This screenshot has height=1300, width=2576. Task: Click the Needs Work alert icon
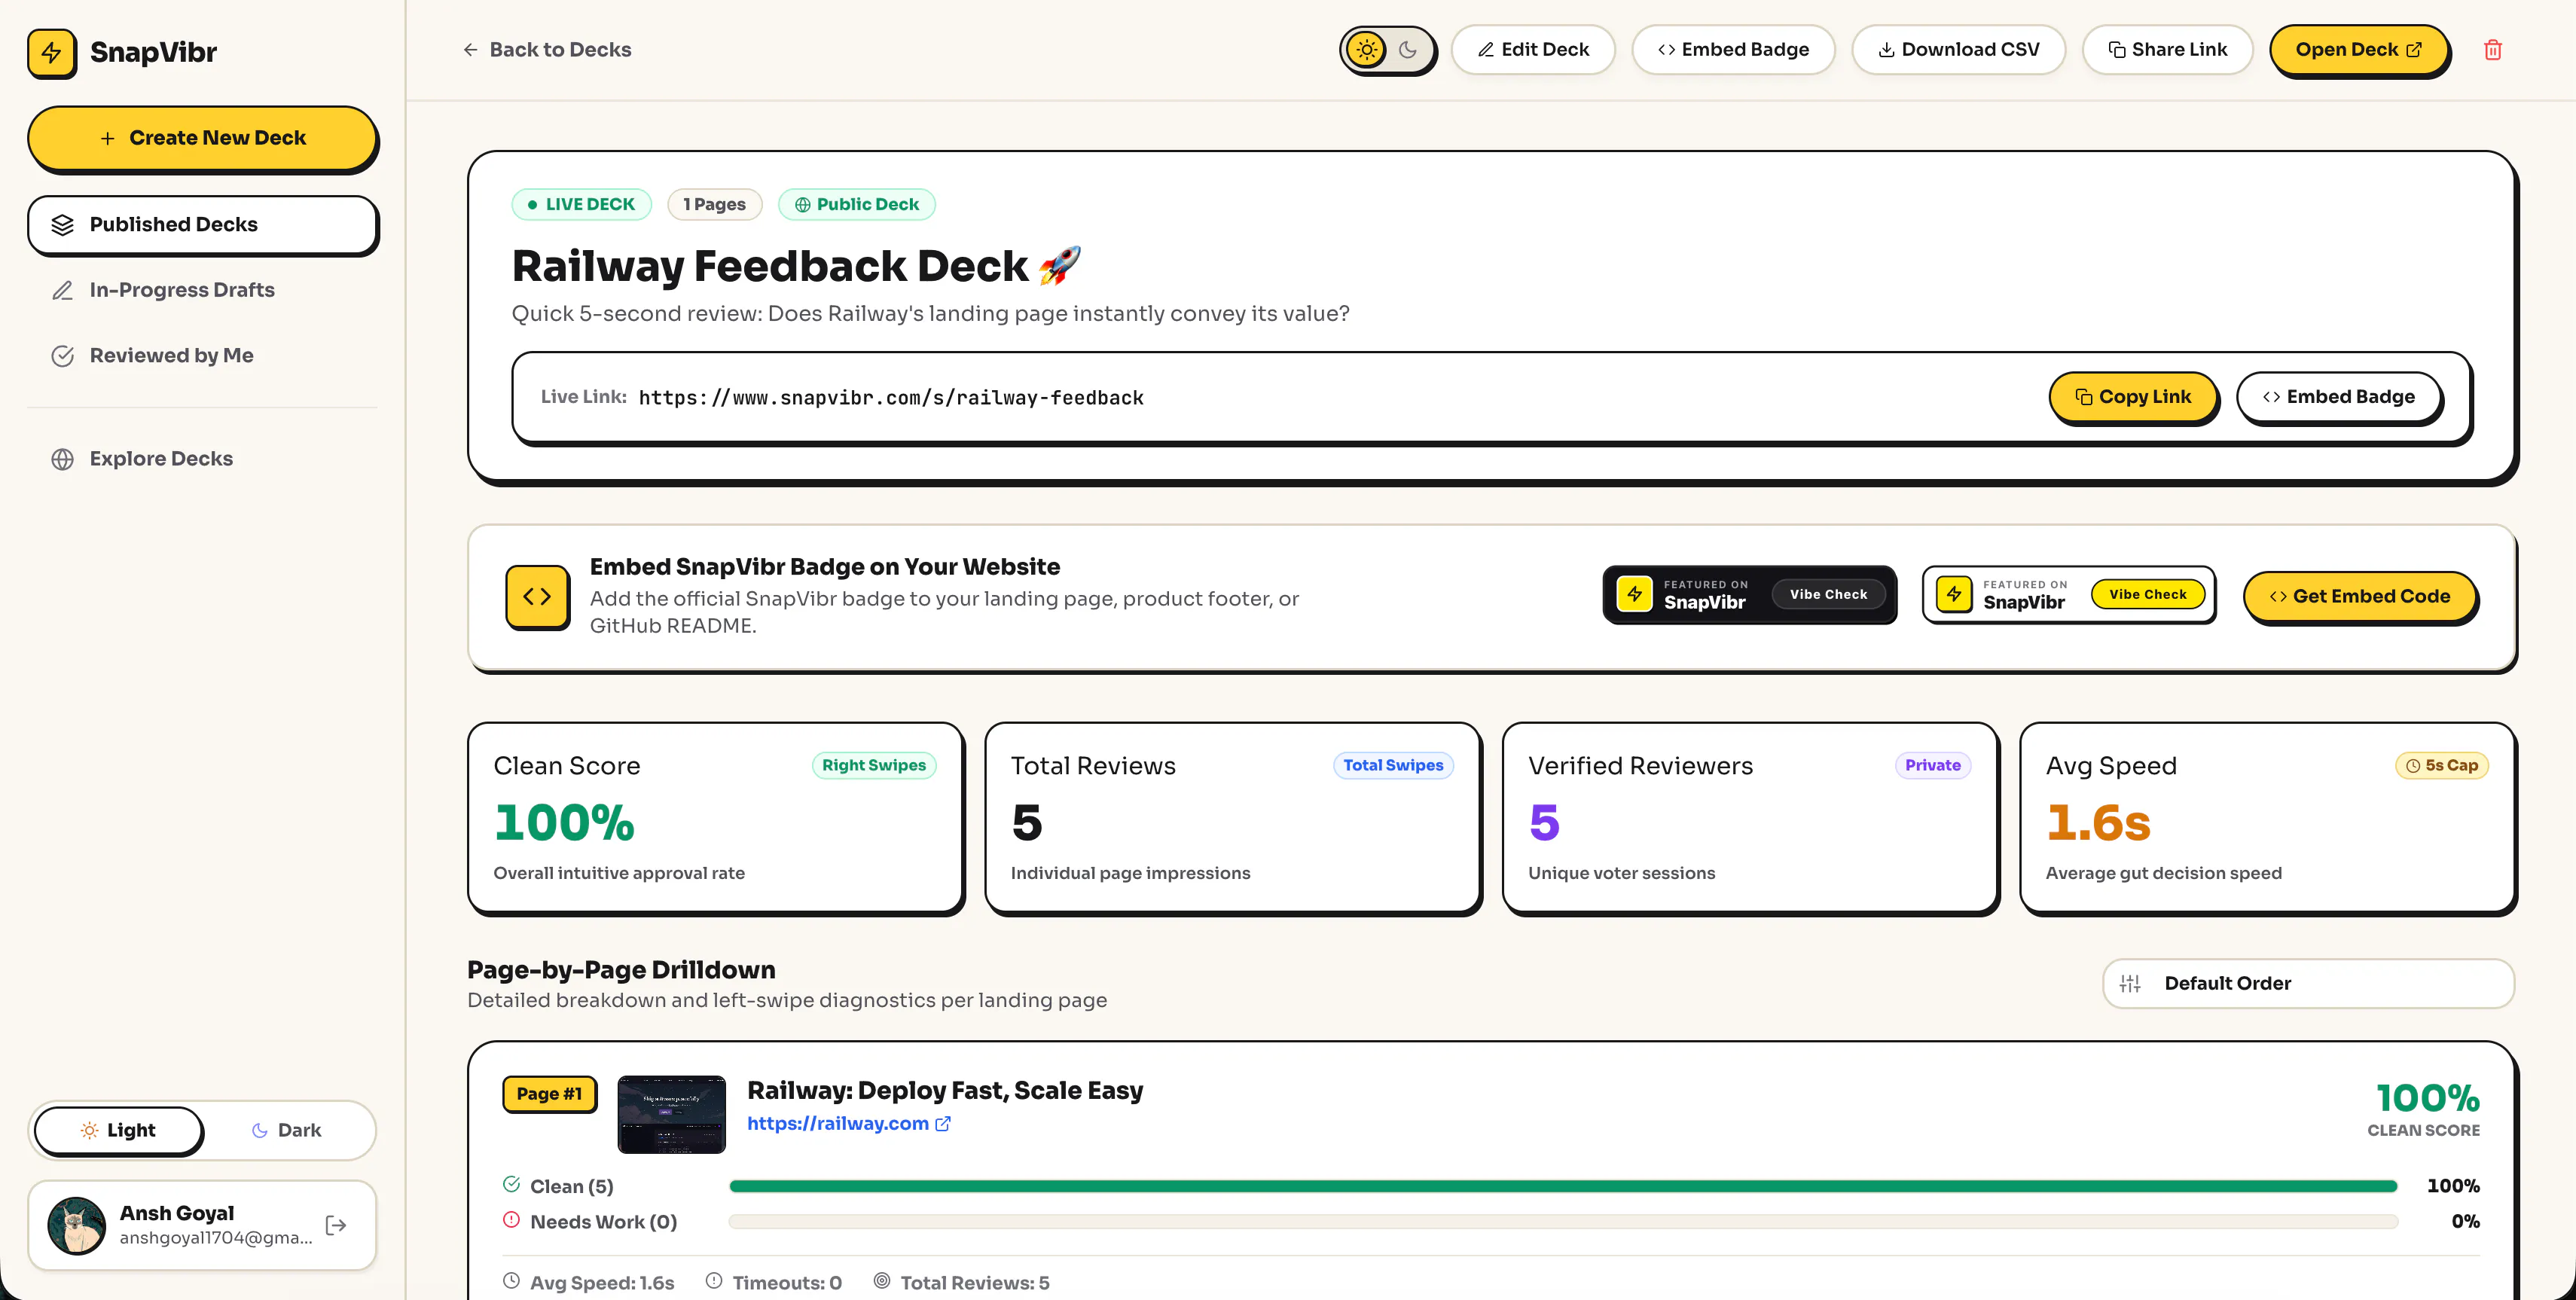pyautogui.click(x=511, y=1220)
